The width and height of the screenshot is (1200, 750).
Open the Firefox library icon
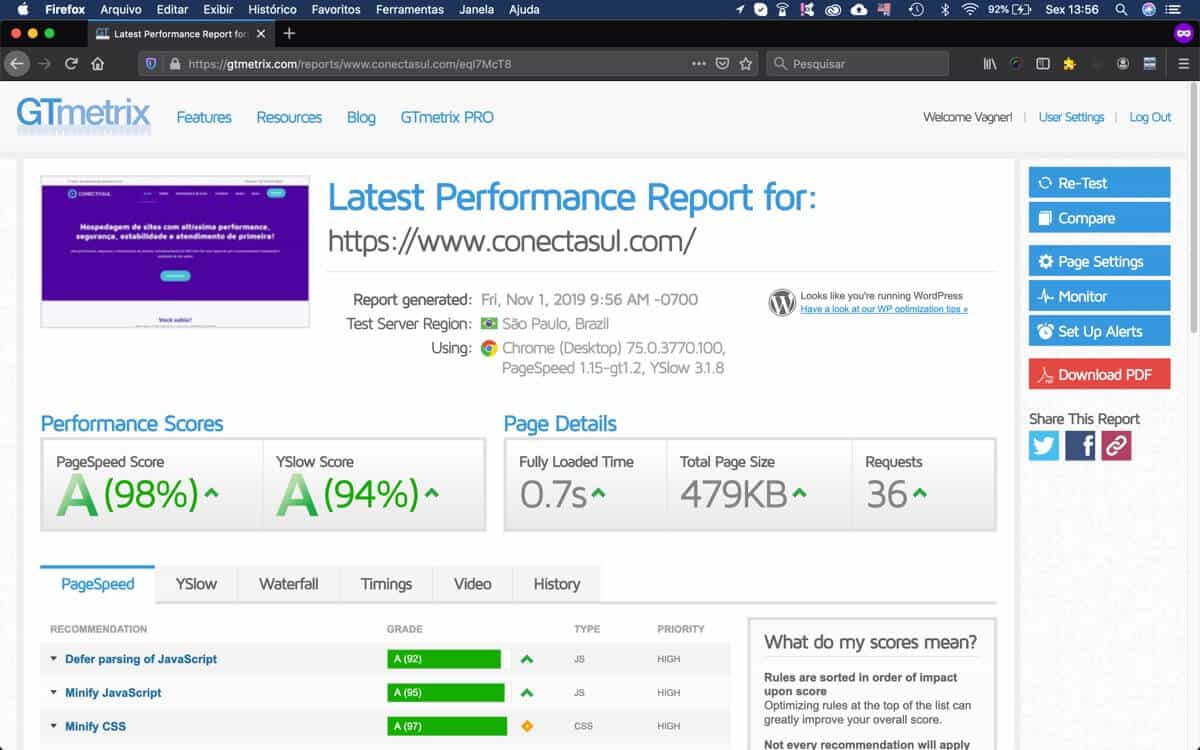coord(990,63)
